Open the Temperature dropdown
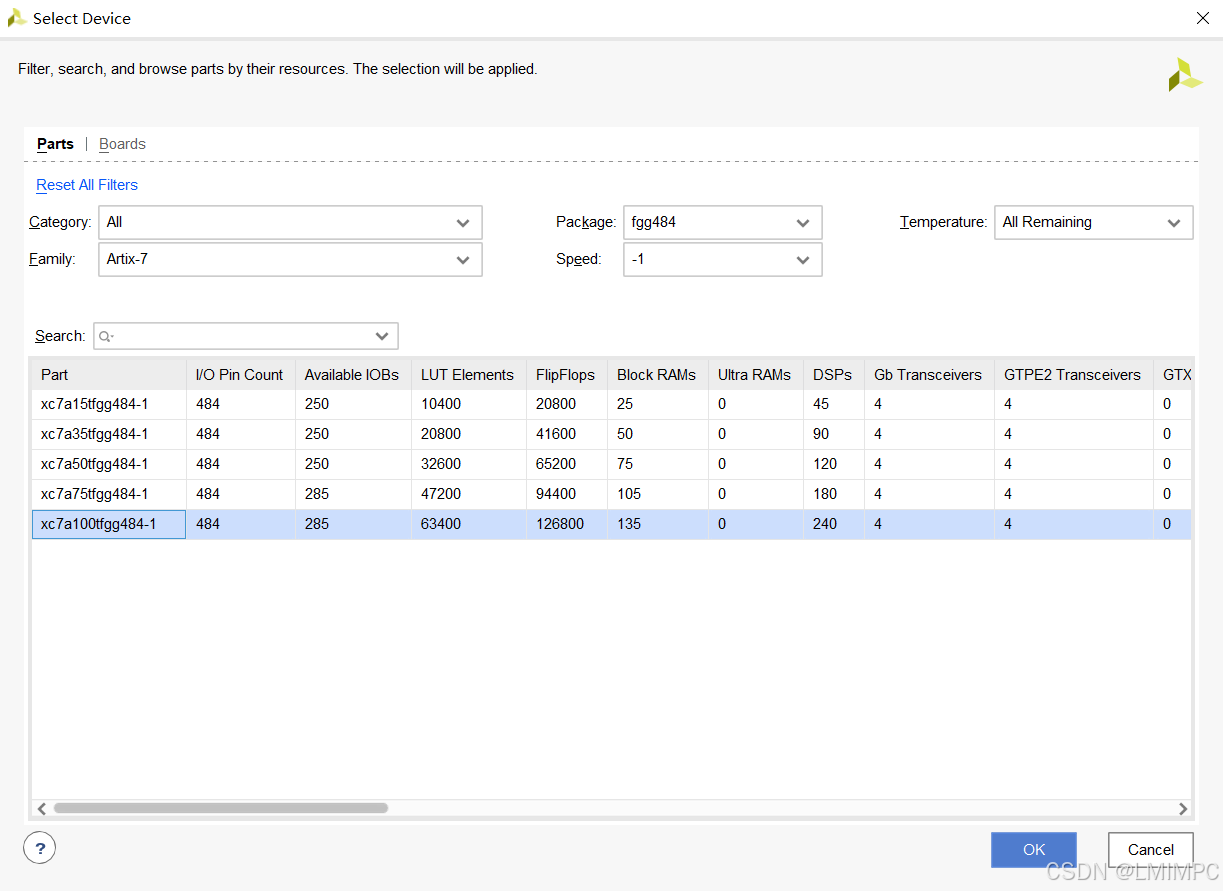This screenshot has width=1223, height=891. [x=1093, y=222]
